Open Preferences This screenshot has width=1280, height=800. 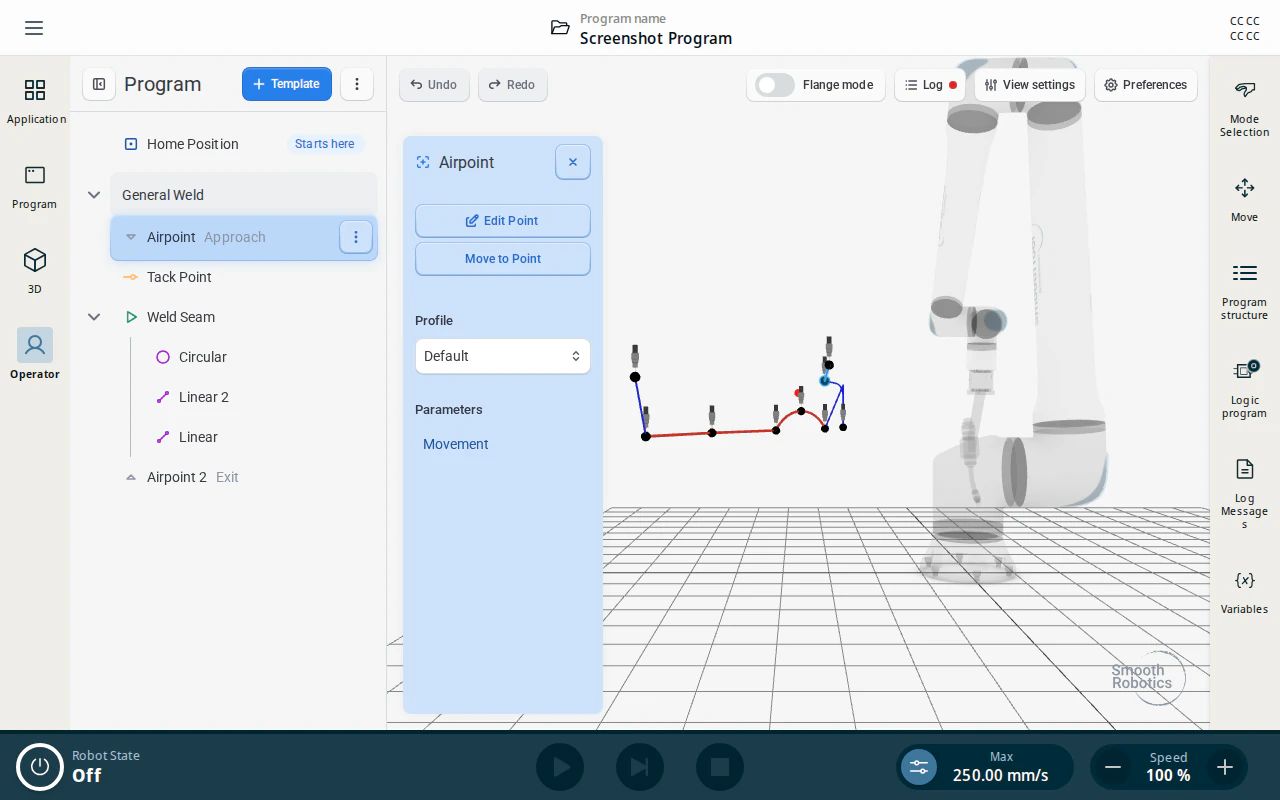(1146, 85)
